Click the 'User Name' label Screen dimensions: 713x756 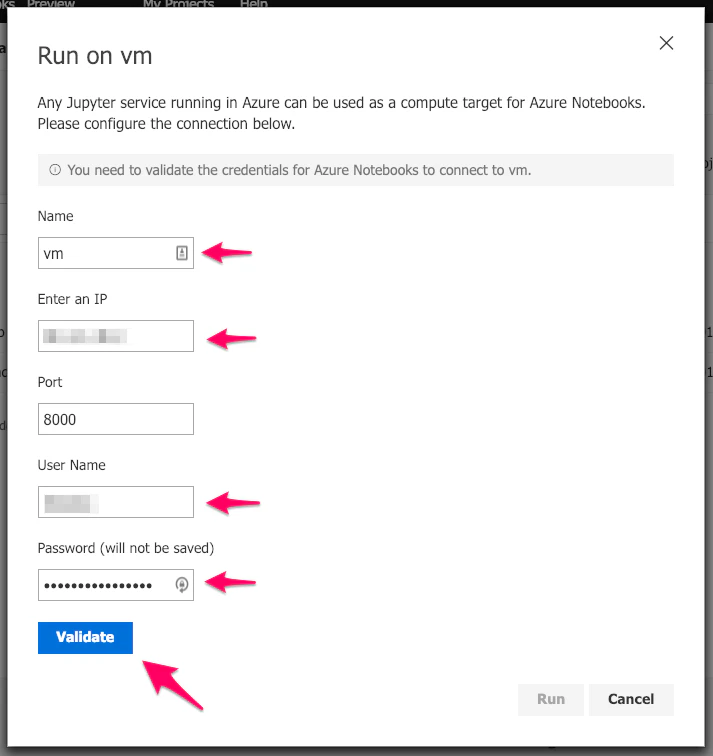pos(71,465)
